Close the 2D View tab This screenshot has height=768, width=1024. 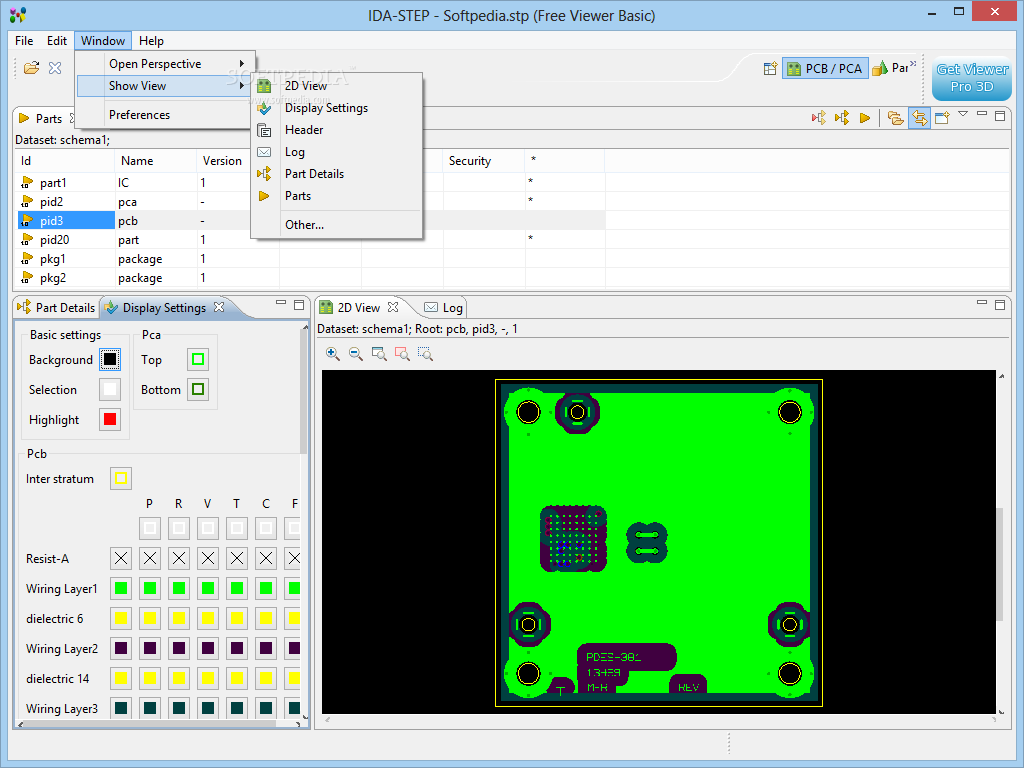pyautogui.click(x=393, y=306)
